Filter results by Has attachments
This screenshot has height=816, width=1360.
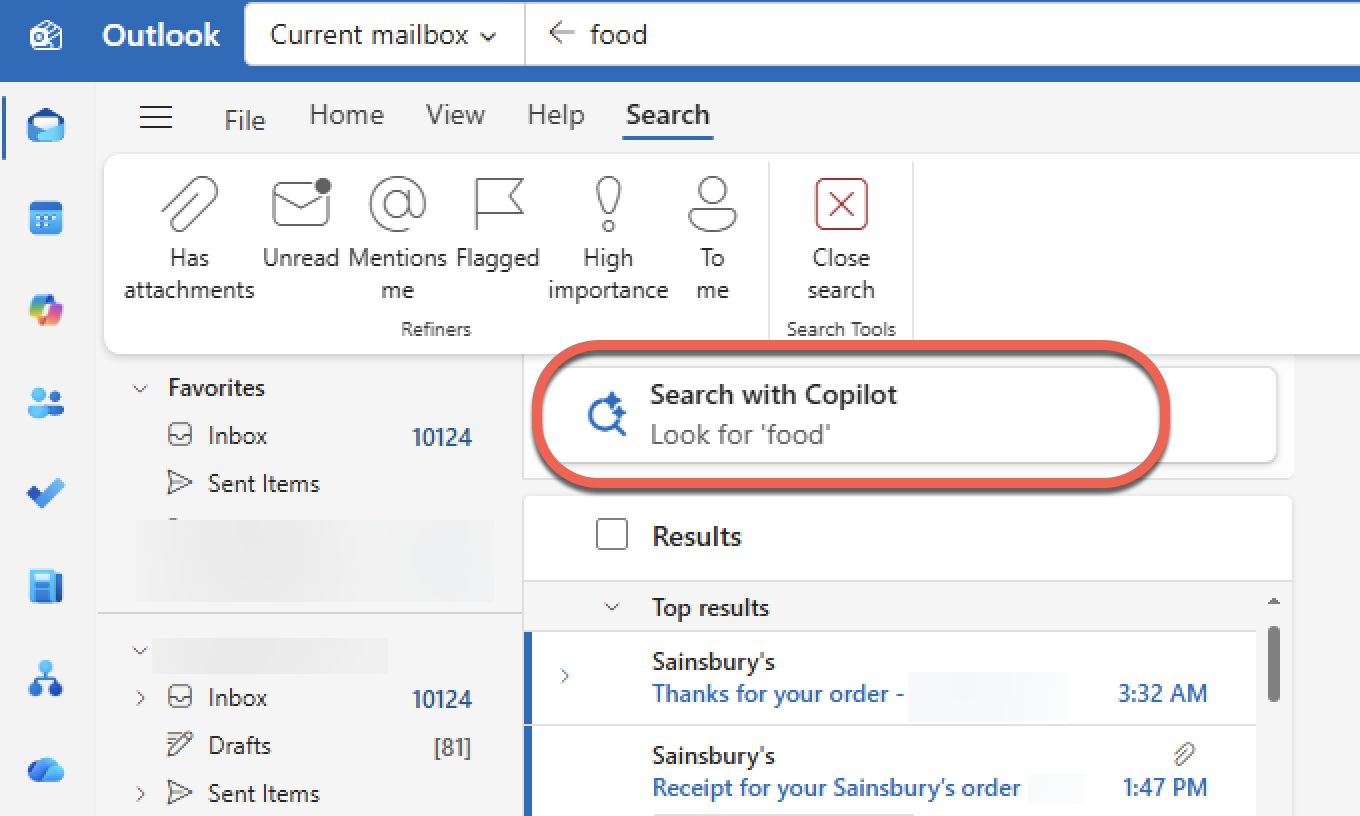[x=189, y=238]
